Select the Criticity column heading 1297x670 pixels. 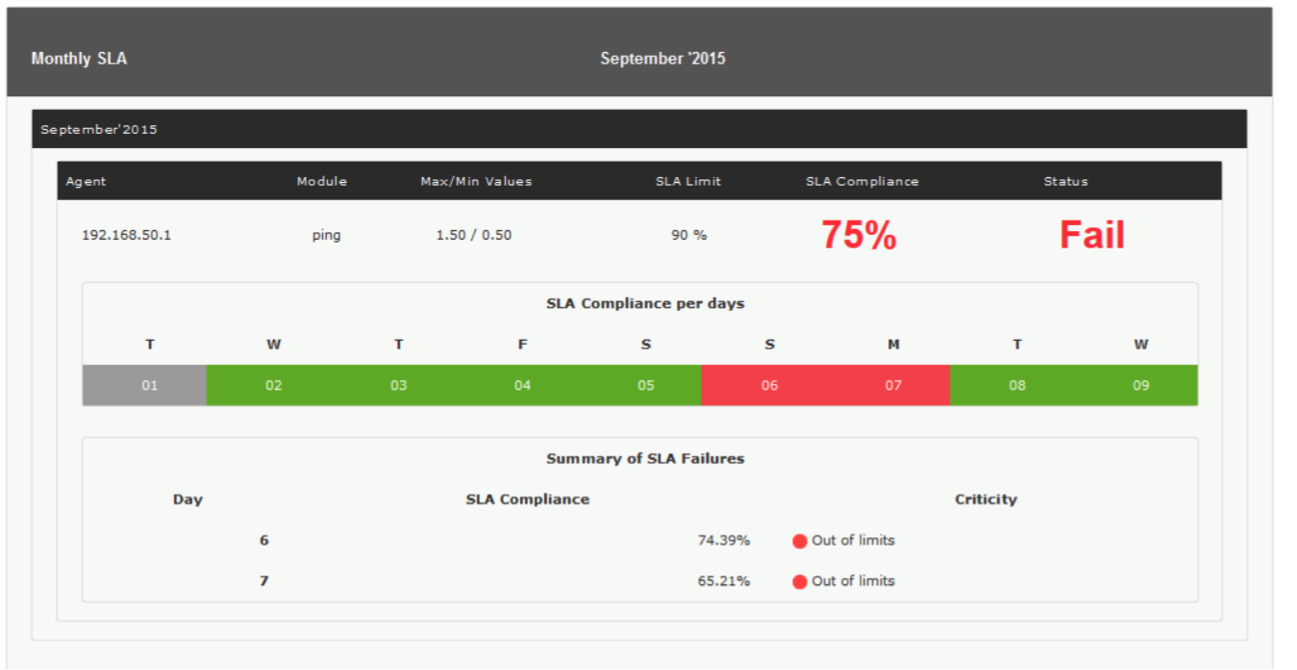click(x=986, y=500)
